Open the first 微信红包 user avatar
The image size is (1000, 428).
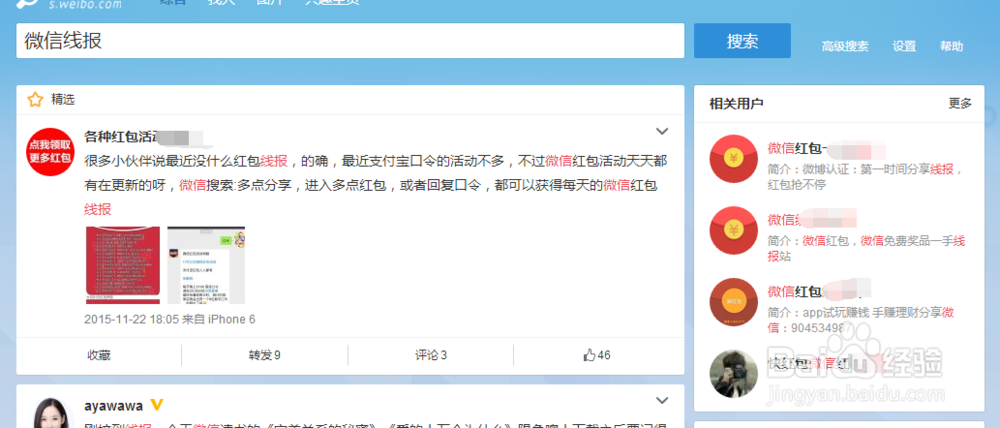733,159
